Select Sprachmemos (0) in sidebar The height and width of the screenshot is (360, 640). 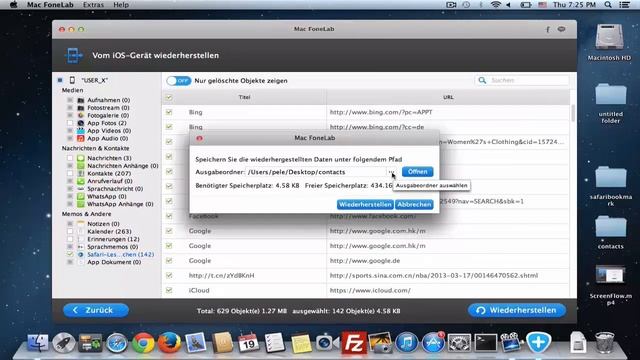tap(113, 247)
